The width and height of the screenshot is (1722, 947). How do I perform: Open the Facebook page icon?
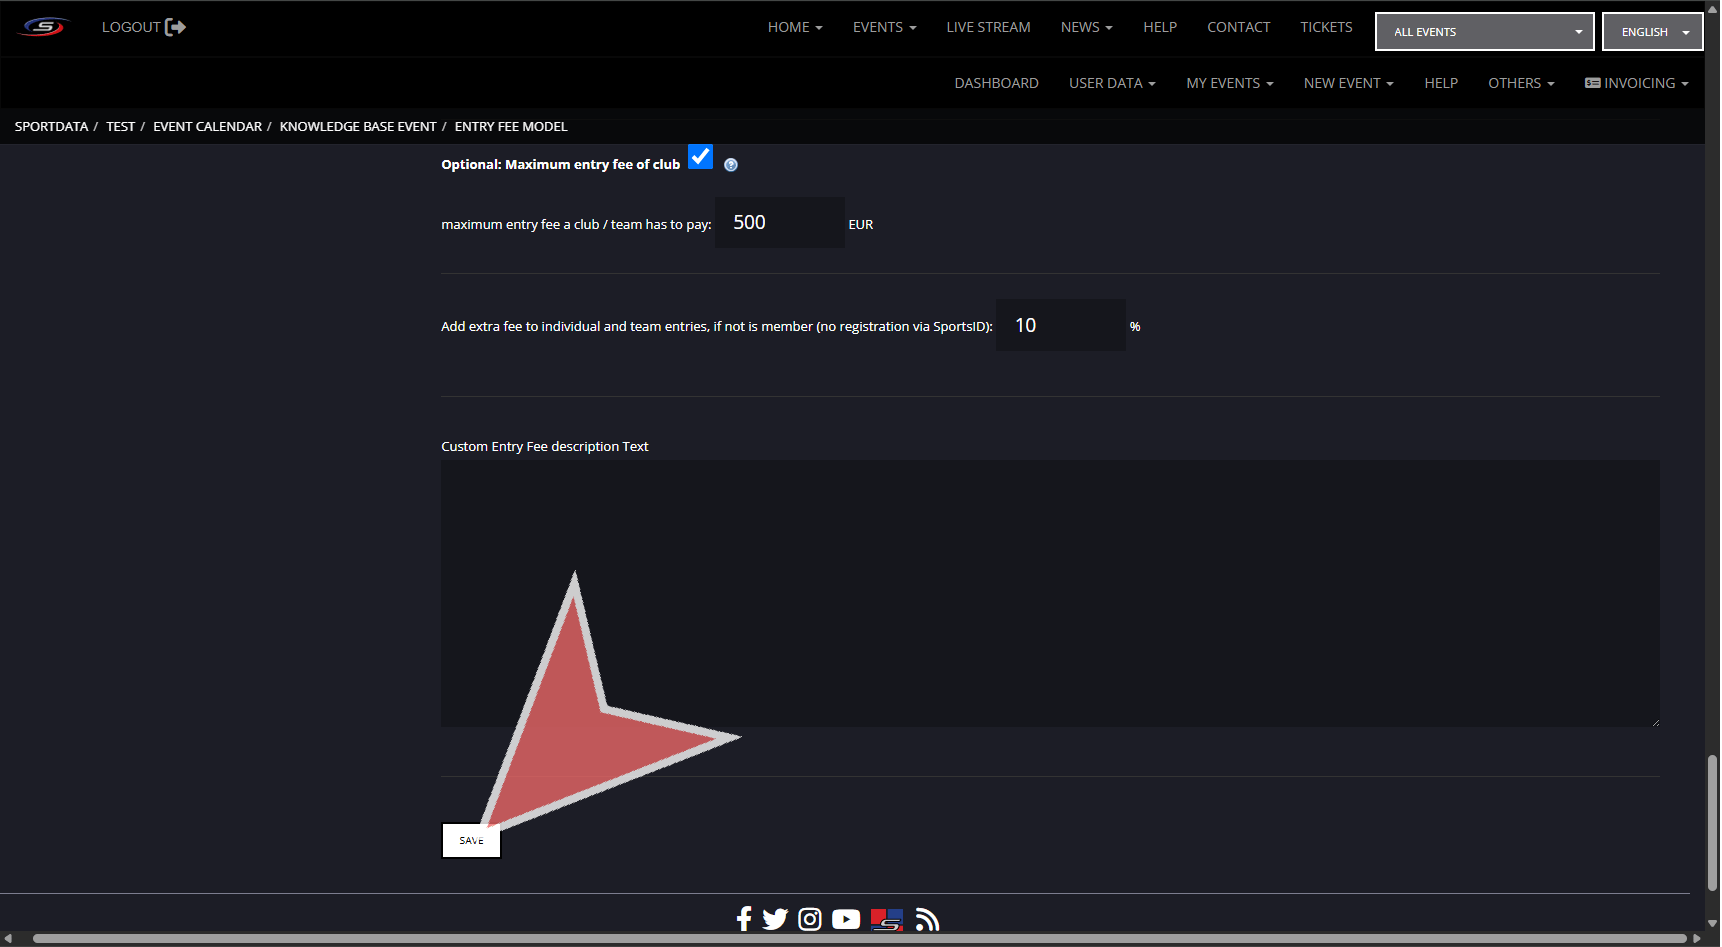click(x=743, y=919)
